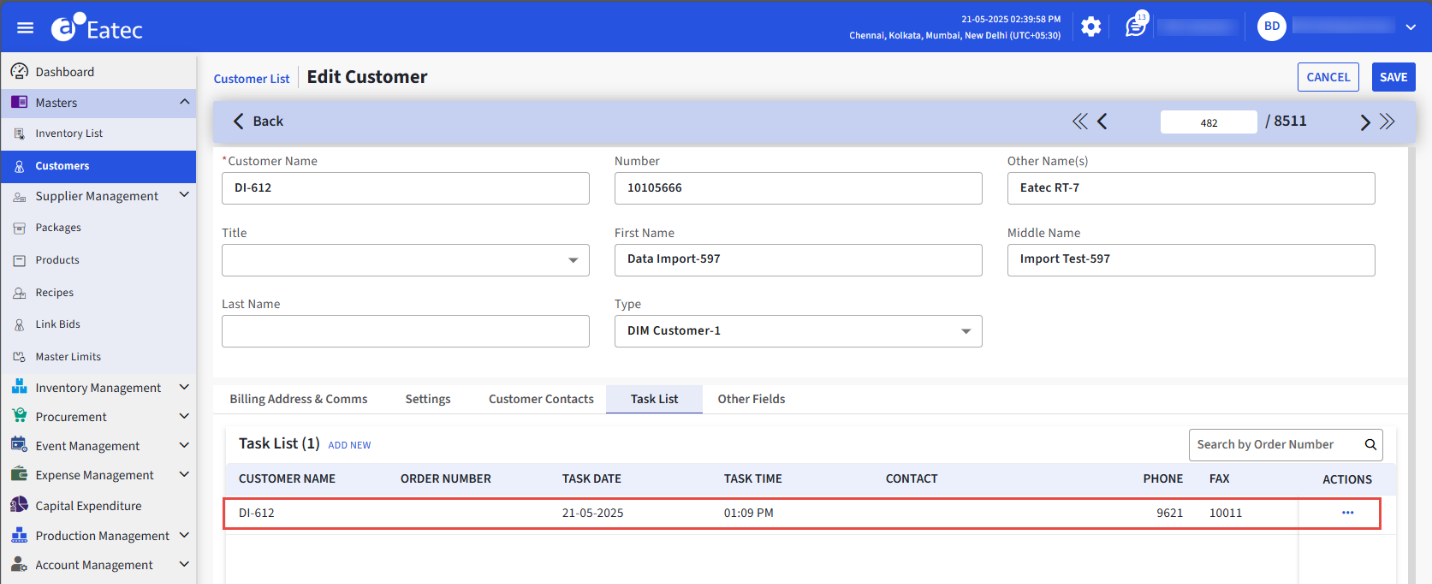
Task: Switch to the Billing Address & Comms tab
Action: [x=298, y=398]
